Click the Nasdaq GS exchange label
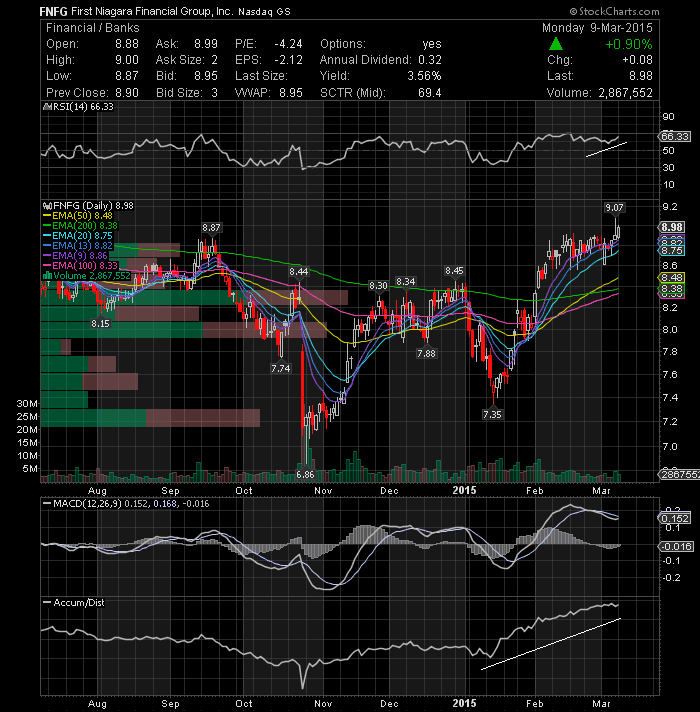This screenshot has width=700, height=712. click(x=264, y=12)
